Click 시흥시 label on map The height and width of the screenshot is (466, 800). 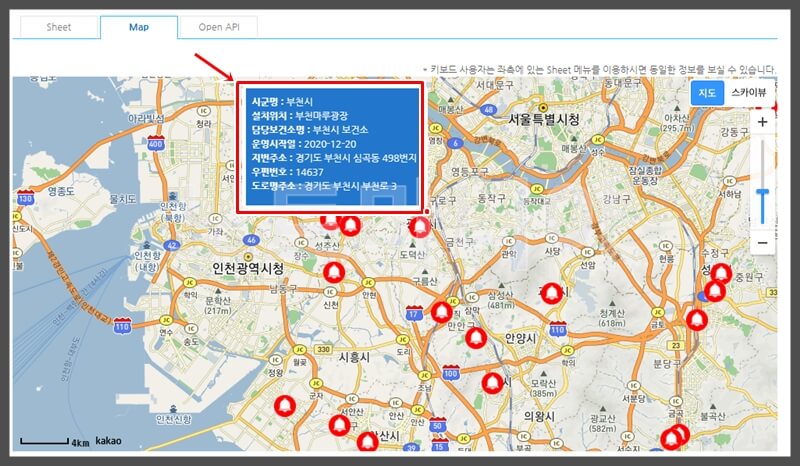tap(355, 357)
